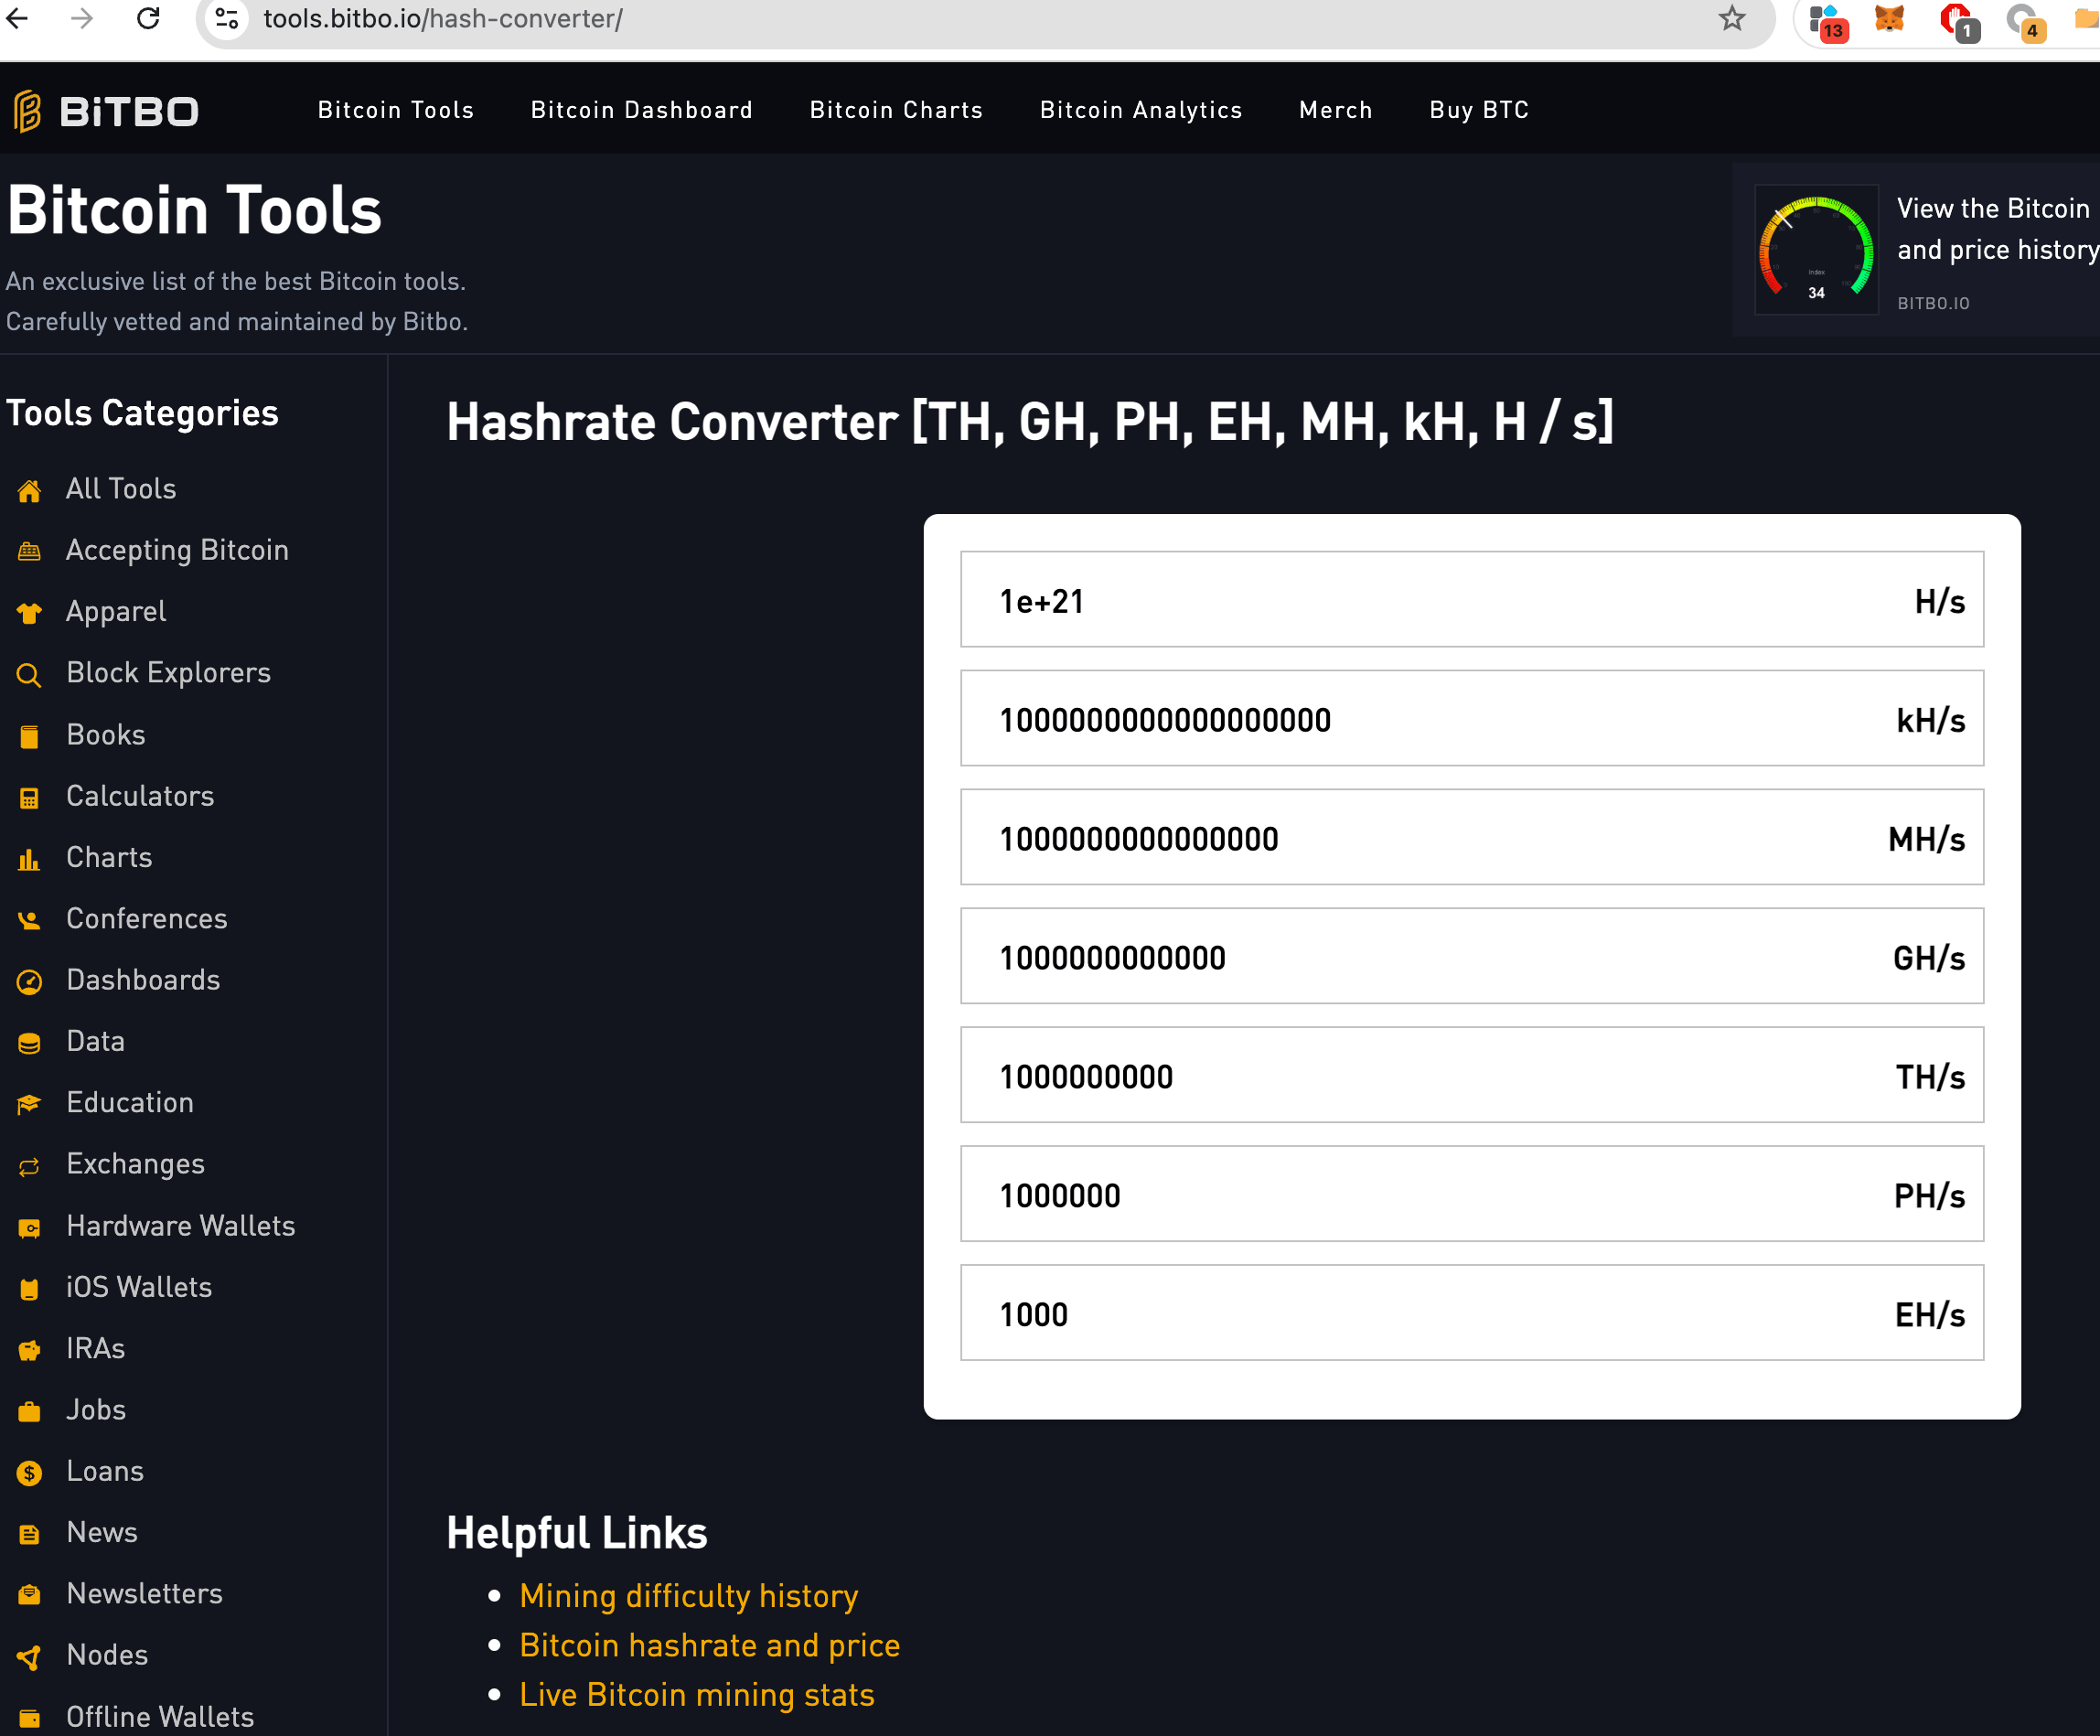This screenshot has height=1736, width=2100.
Task: Click the Conferences phone icon
Action: [29, 920]
